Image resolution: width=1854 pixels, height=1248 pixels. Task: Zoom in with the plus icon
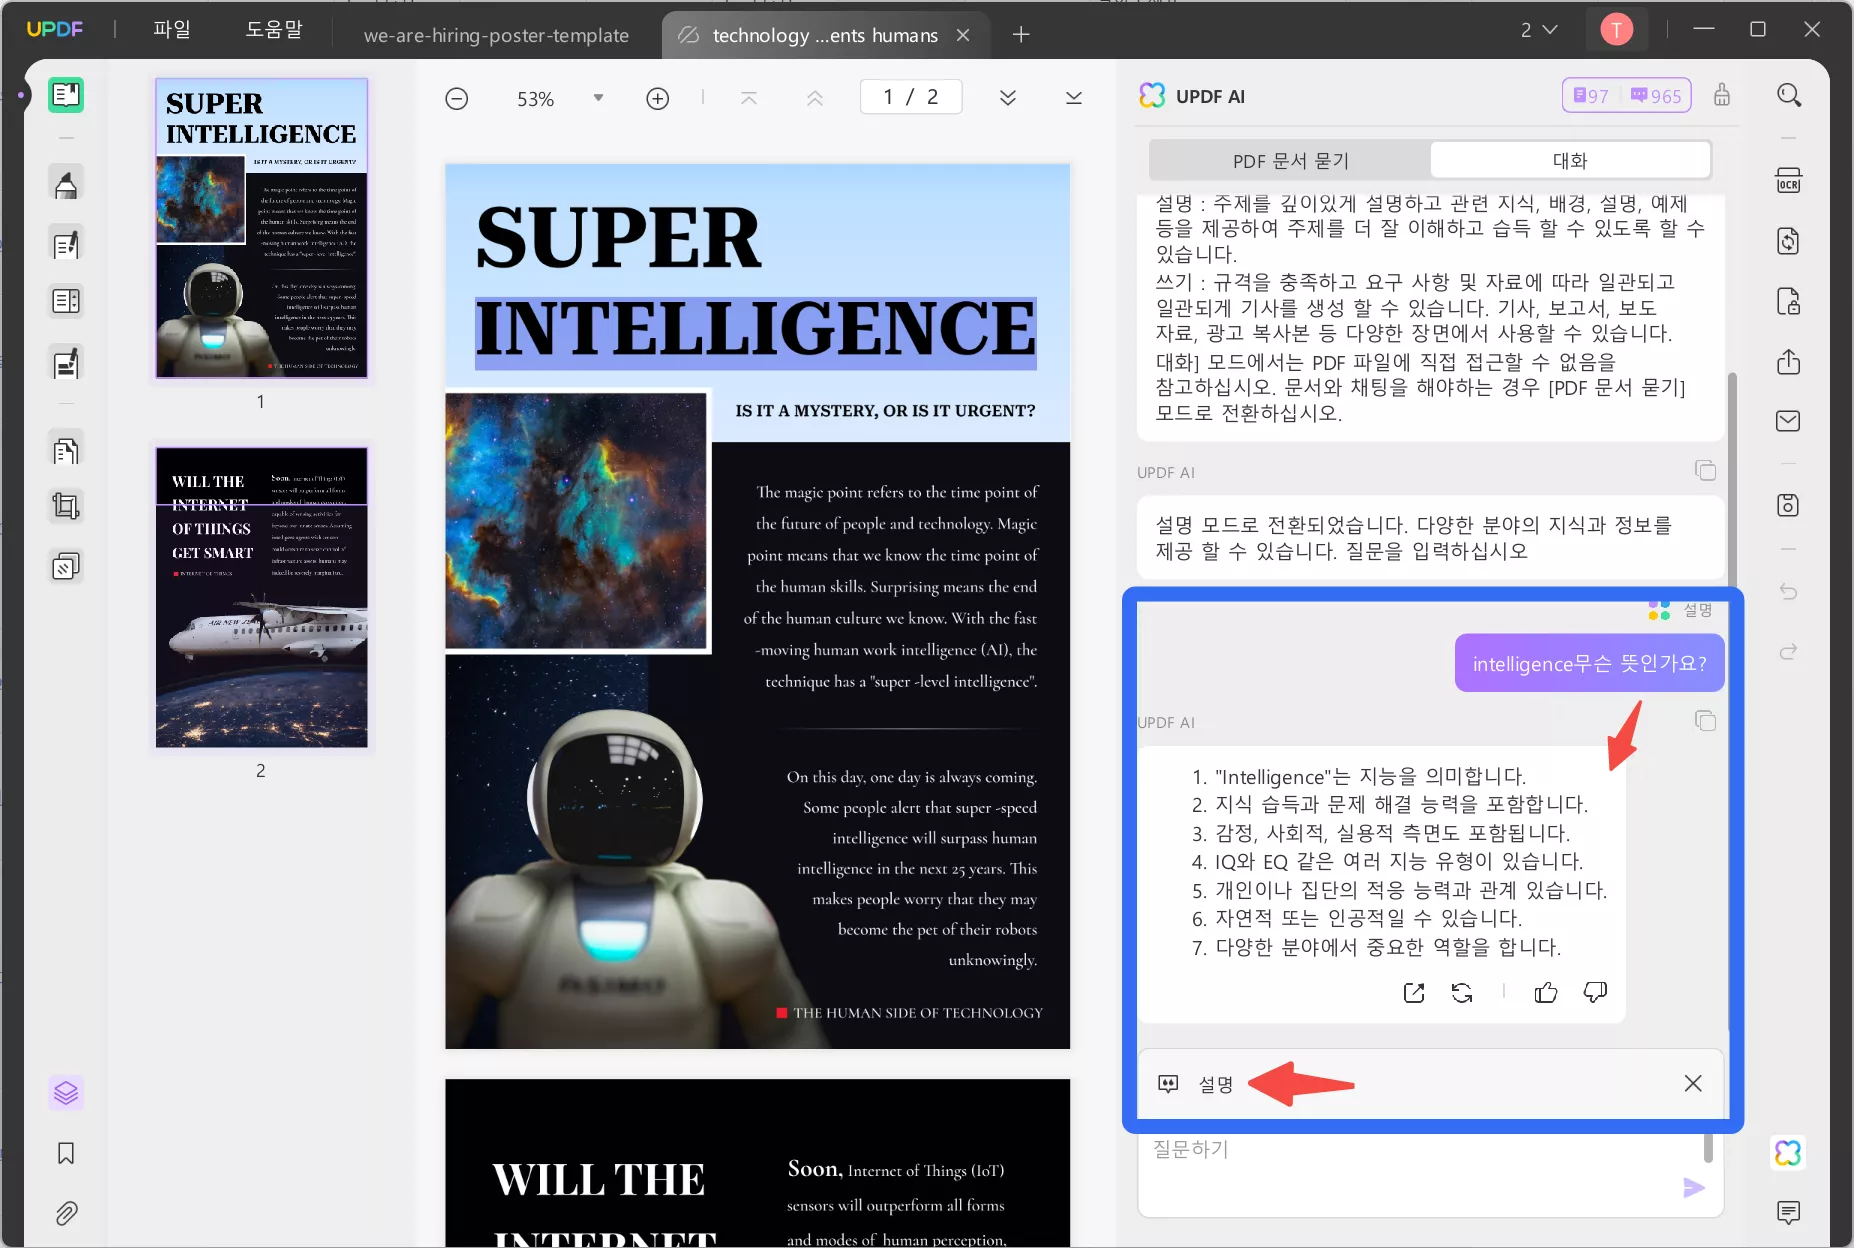[x=657, y=98]
